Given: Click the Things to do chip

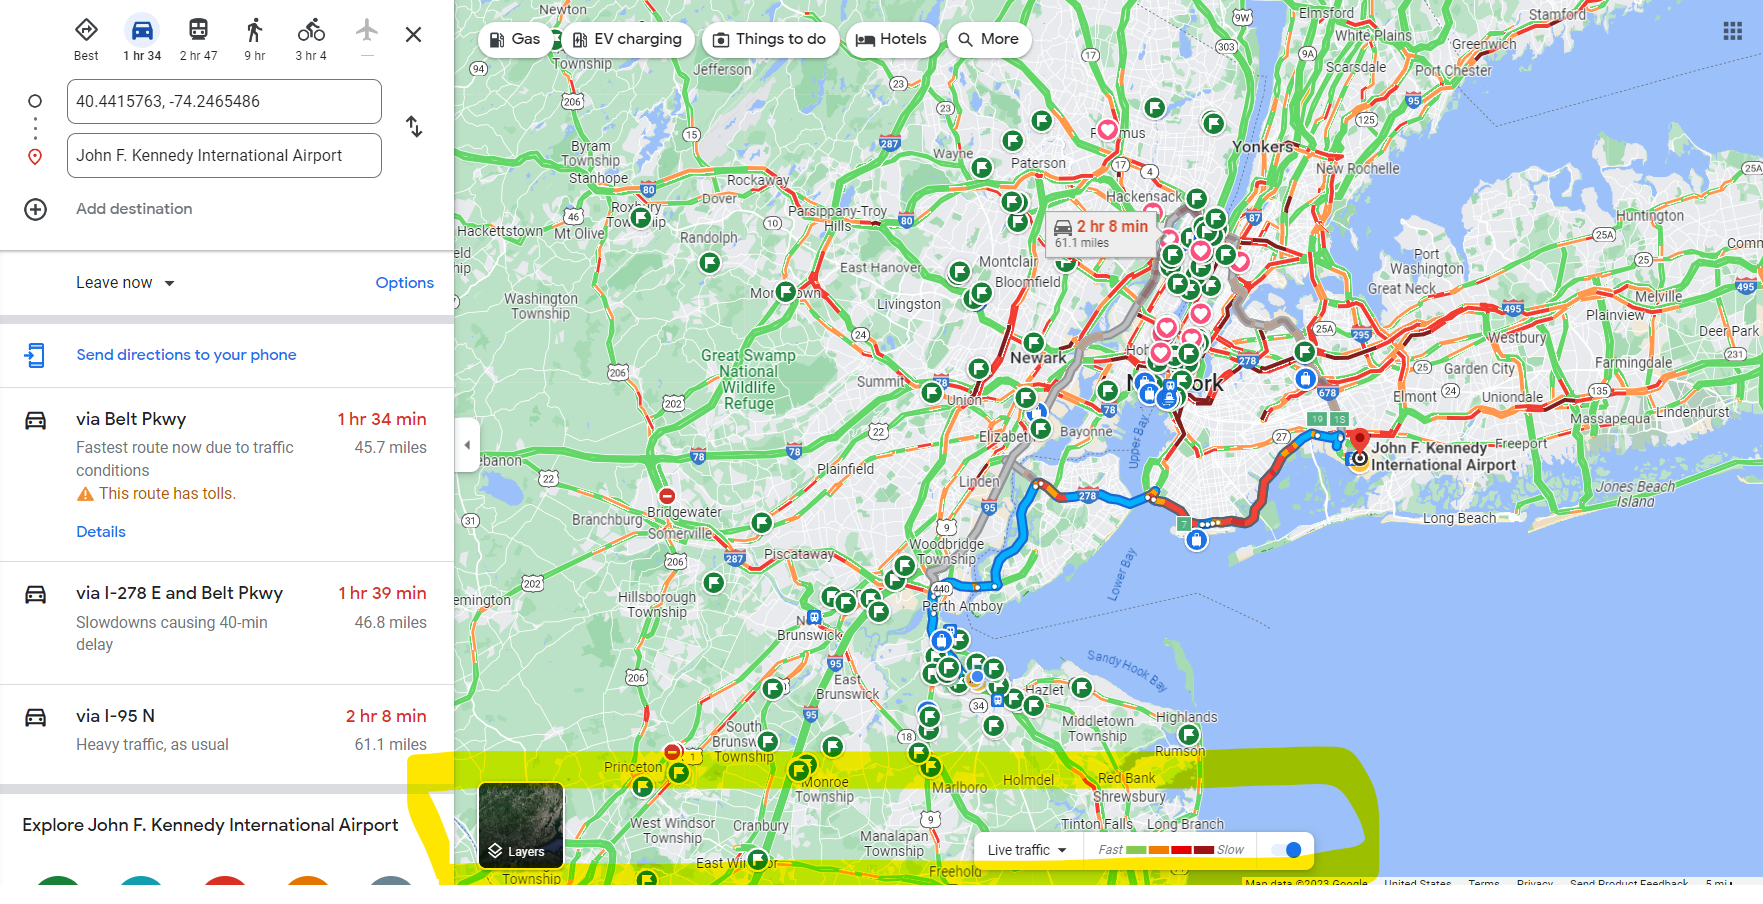Looking at the screenshot, I should point(770,39).
